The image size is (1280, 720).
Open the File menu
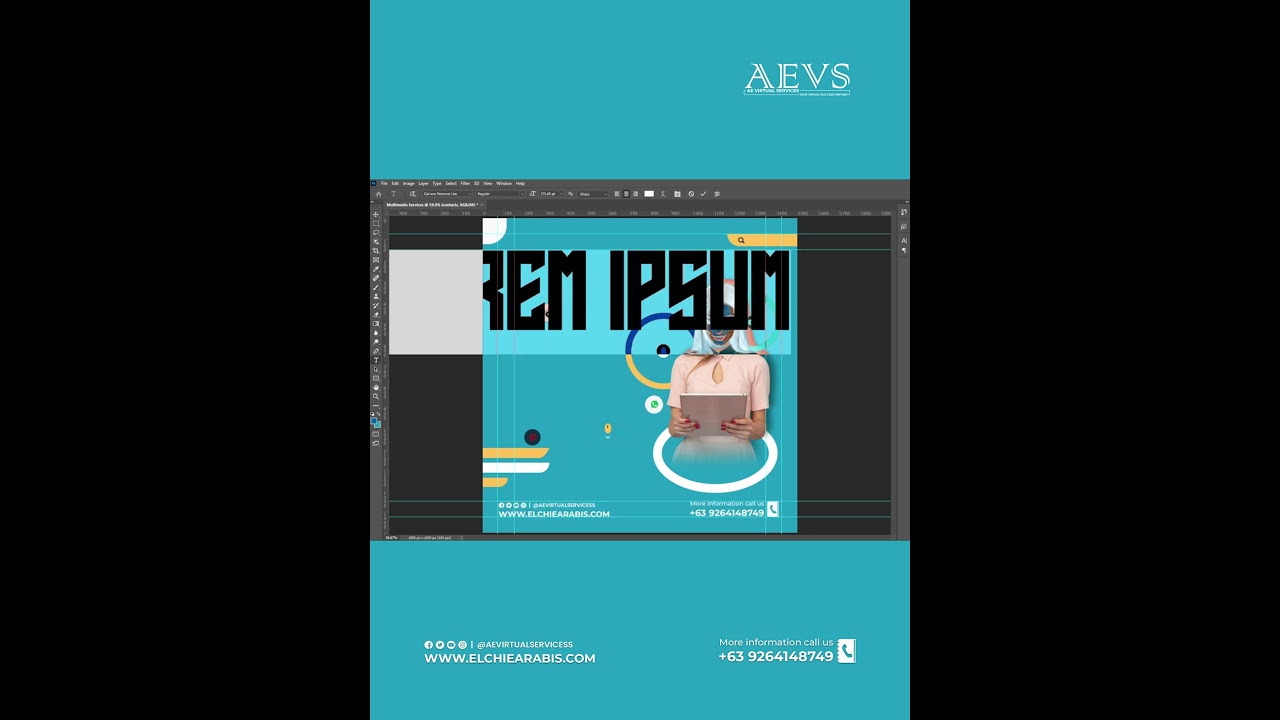click(x=384, y=183)
